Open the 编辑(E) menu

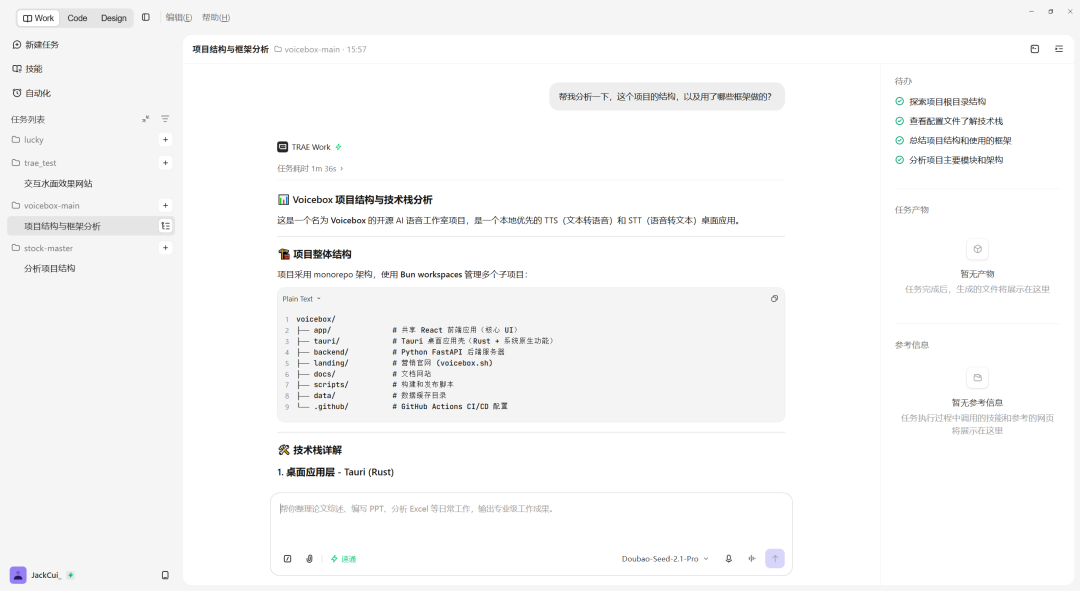click(178, 17)
